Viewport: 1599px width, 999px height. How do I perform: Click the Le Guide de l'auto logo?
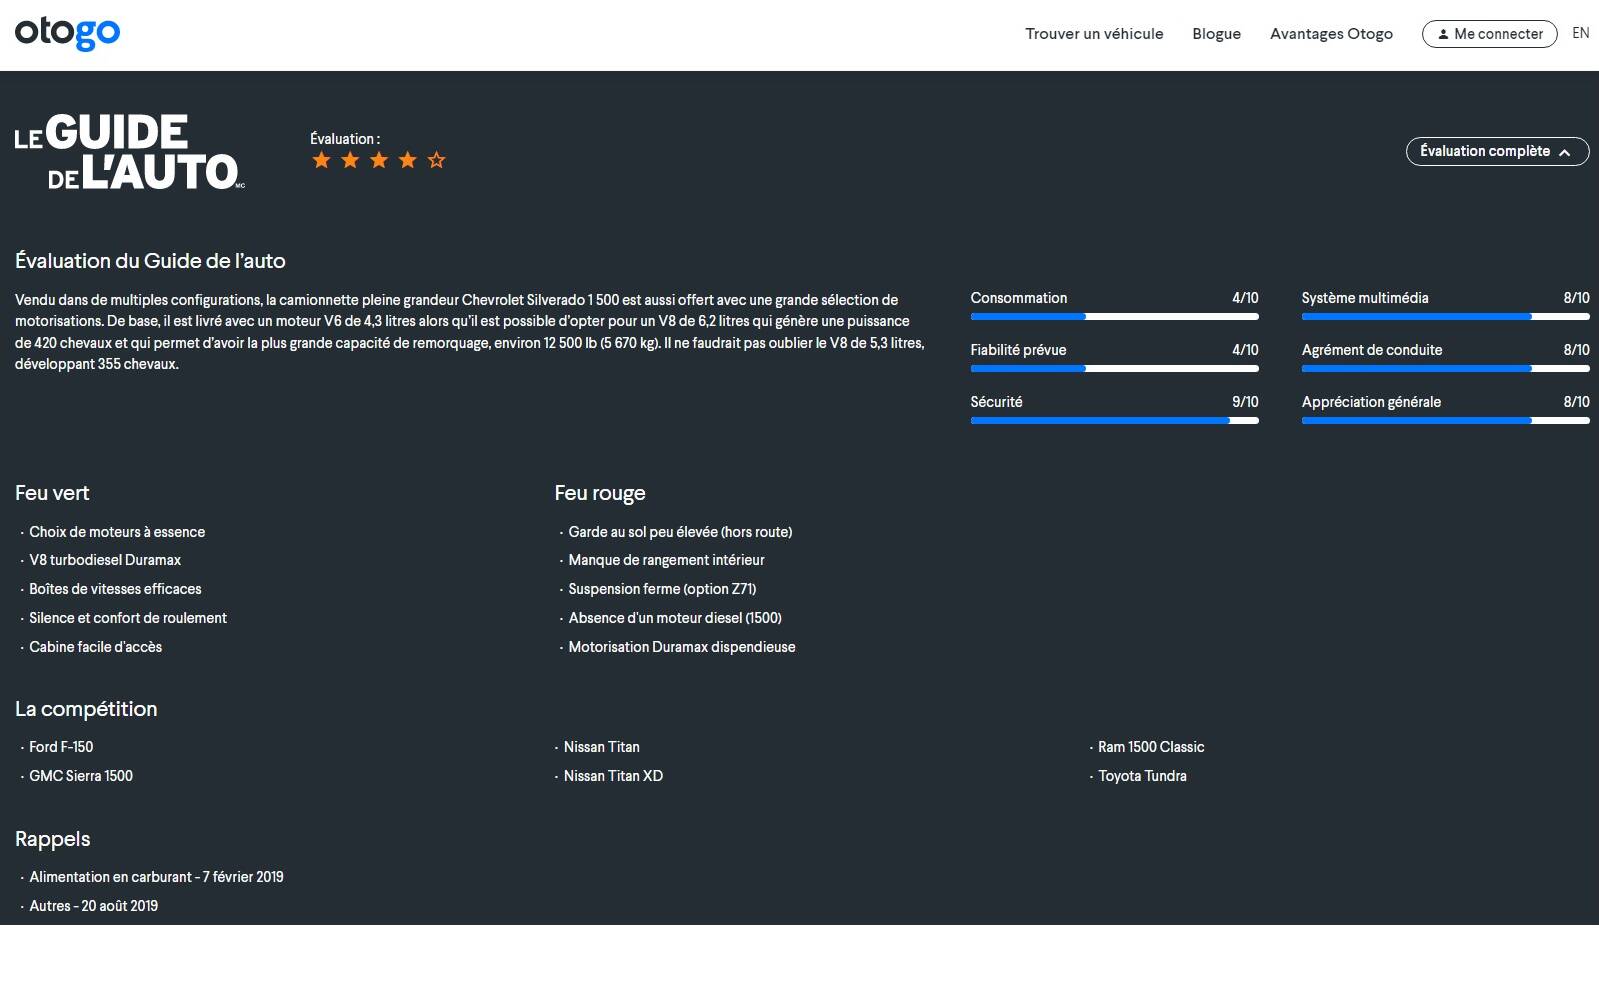(130, 151)
